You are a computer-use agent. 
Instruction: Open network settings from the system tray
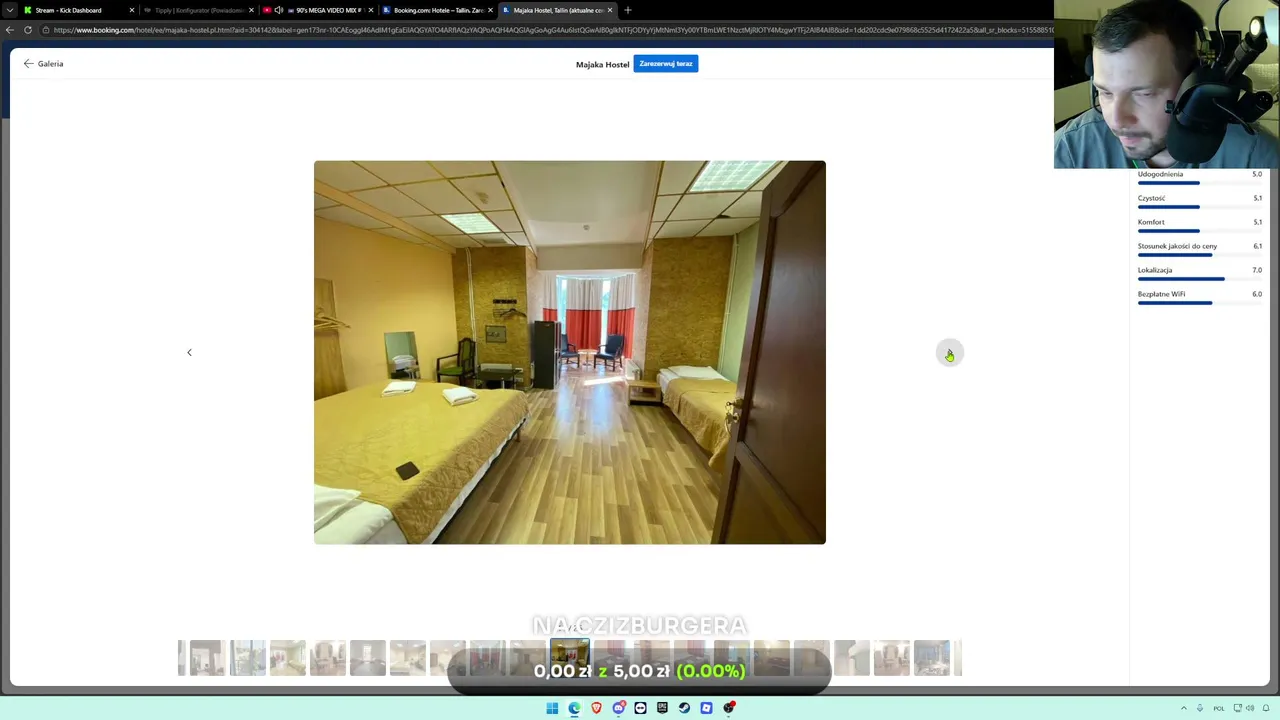click(1237, 708)
